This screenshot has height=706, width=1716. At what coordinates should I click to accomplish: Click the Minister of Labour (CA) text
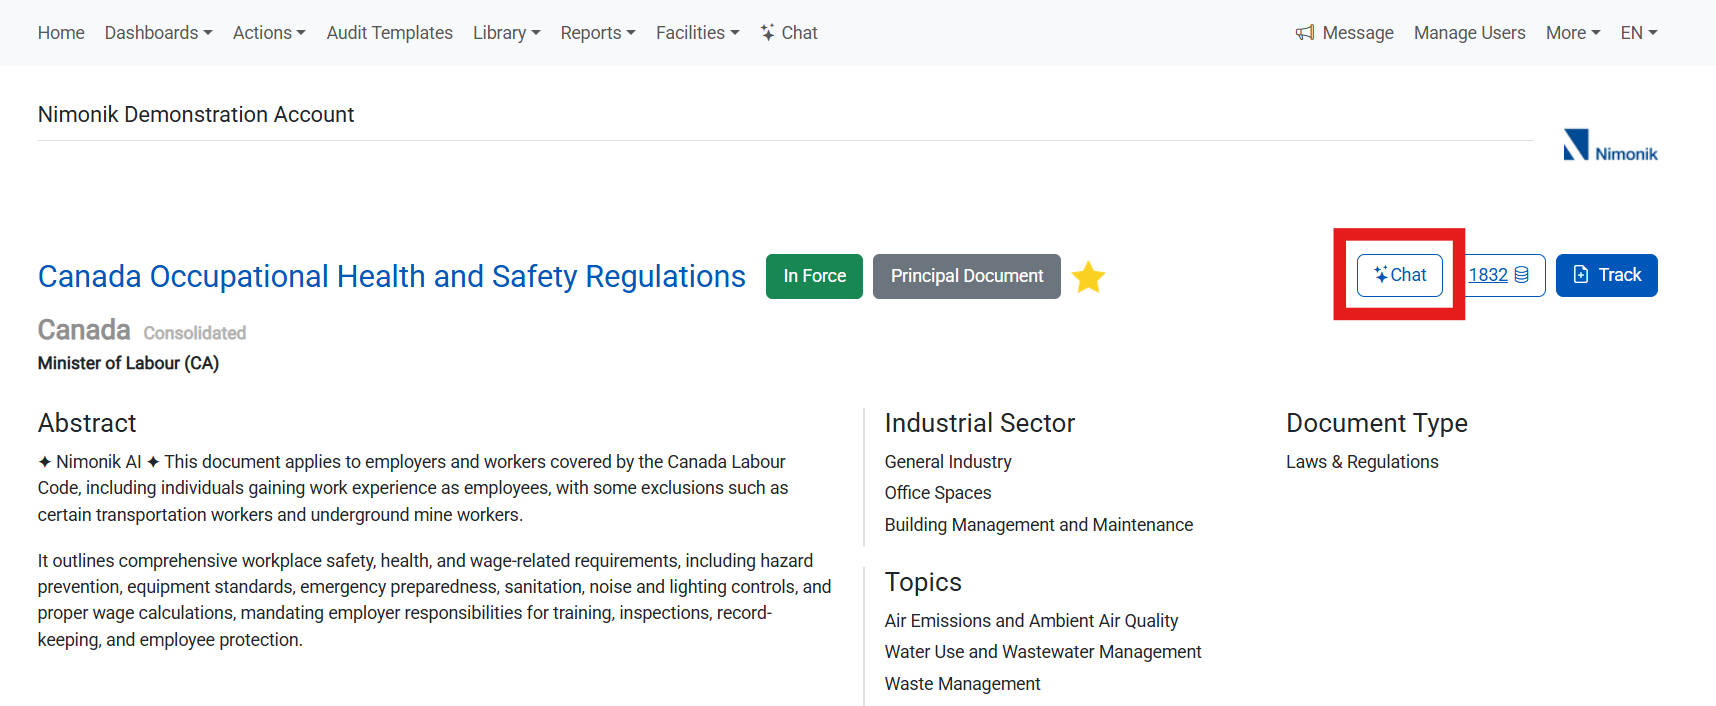[128, 363]
